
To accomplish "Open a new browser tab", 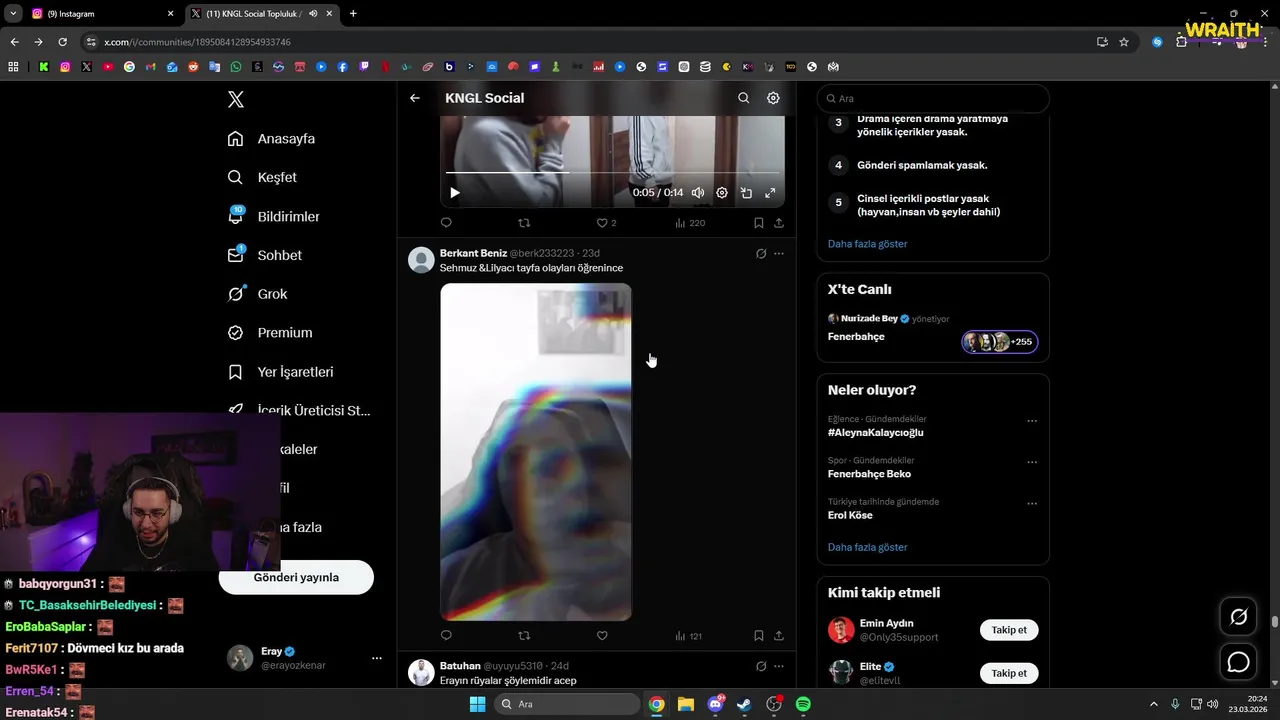I will 353,14.
